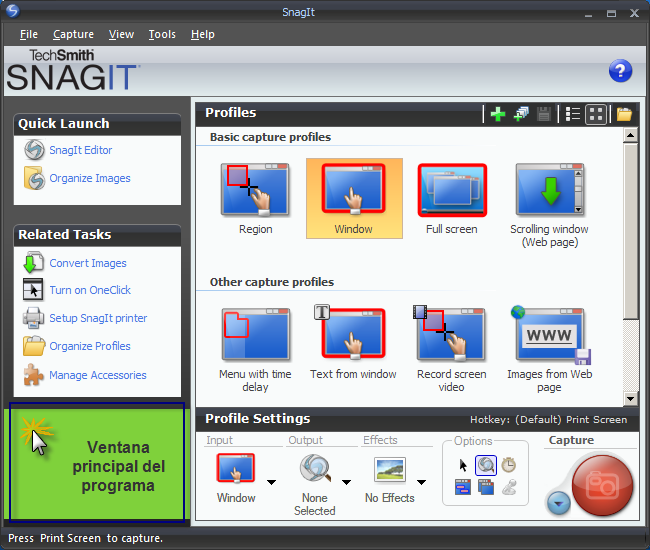650x550 pixels.
Task: Open the Input dropdown arrow
Action: tap(272, 482)
